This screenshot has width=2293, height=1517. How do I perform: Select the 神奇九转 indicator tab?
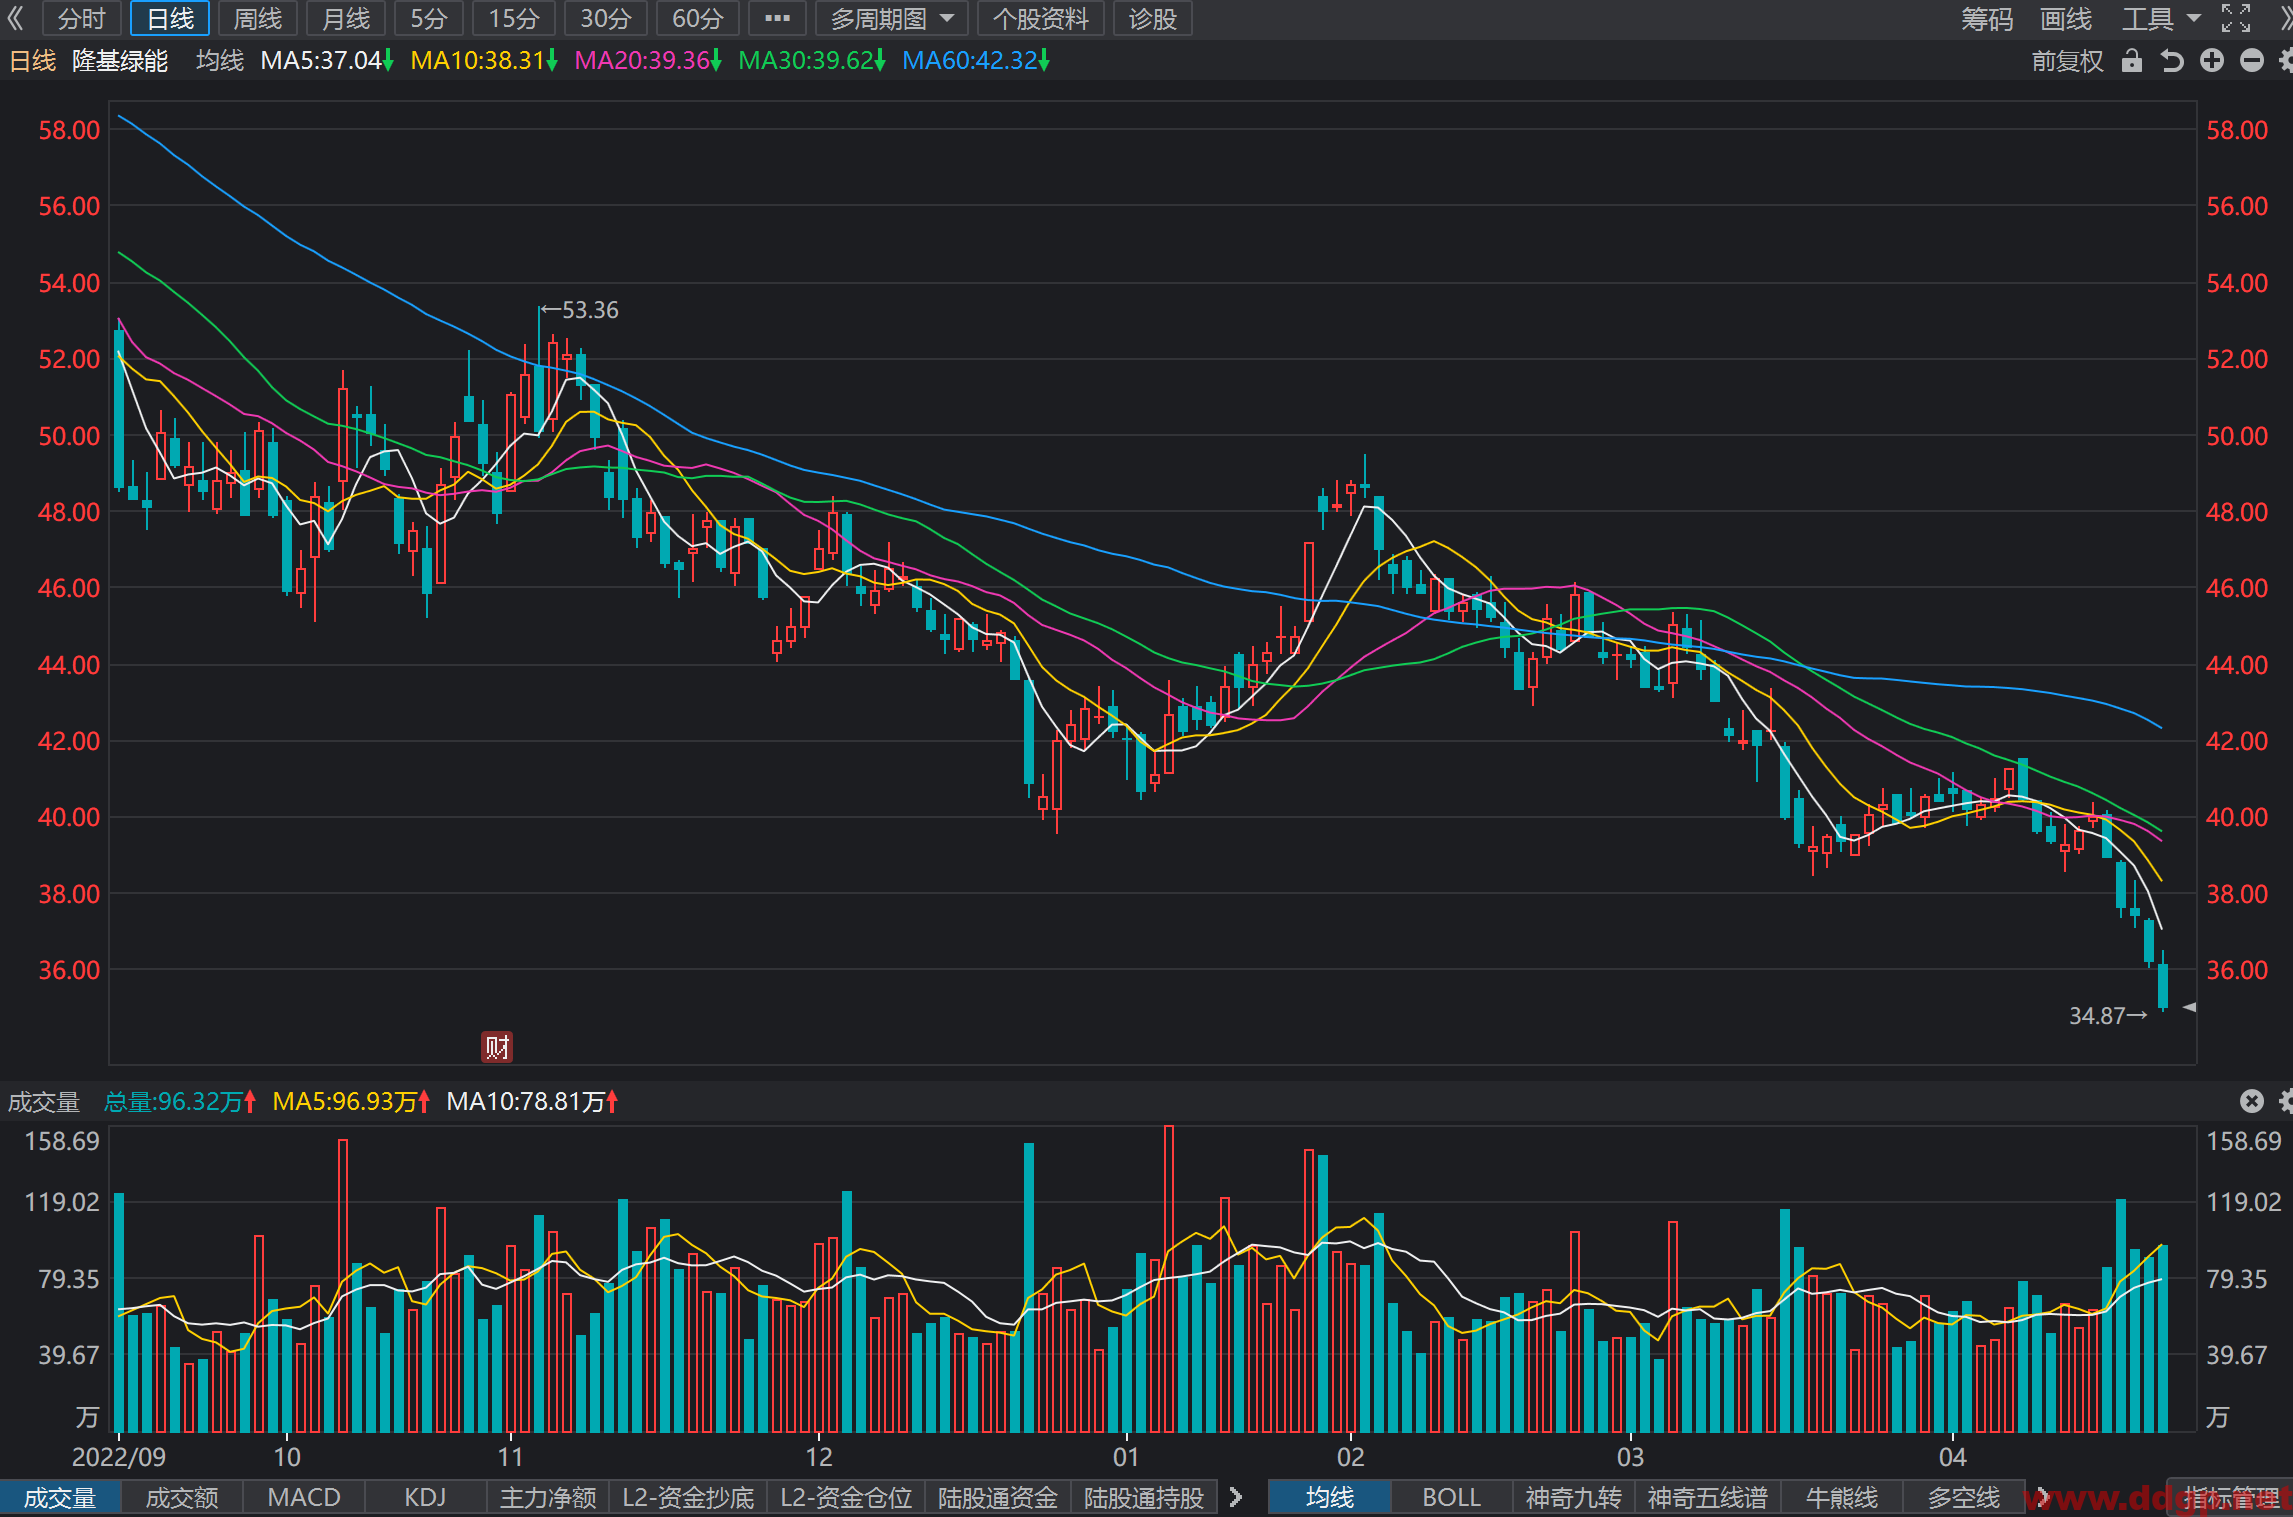coord(1574,1498)
